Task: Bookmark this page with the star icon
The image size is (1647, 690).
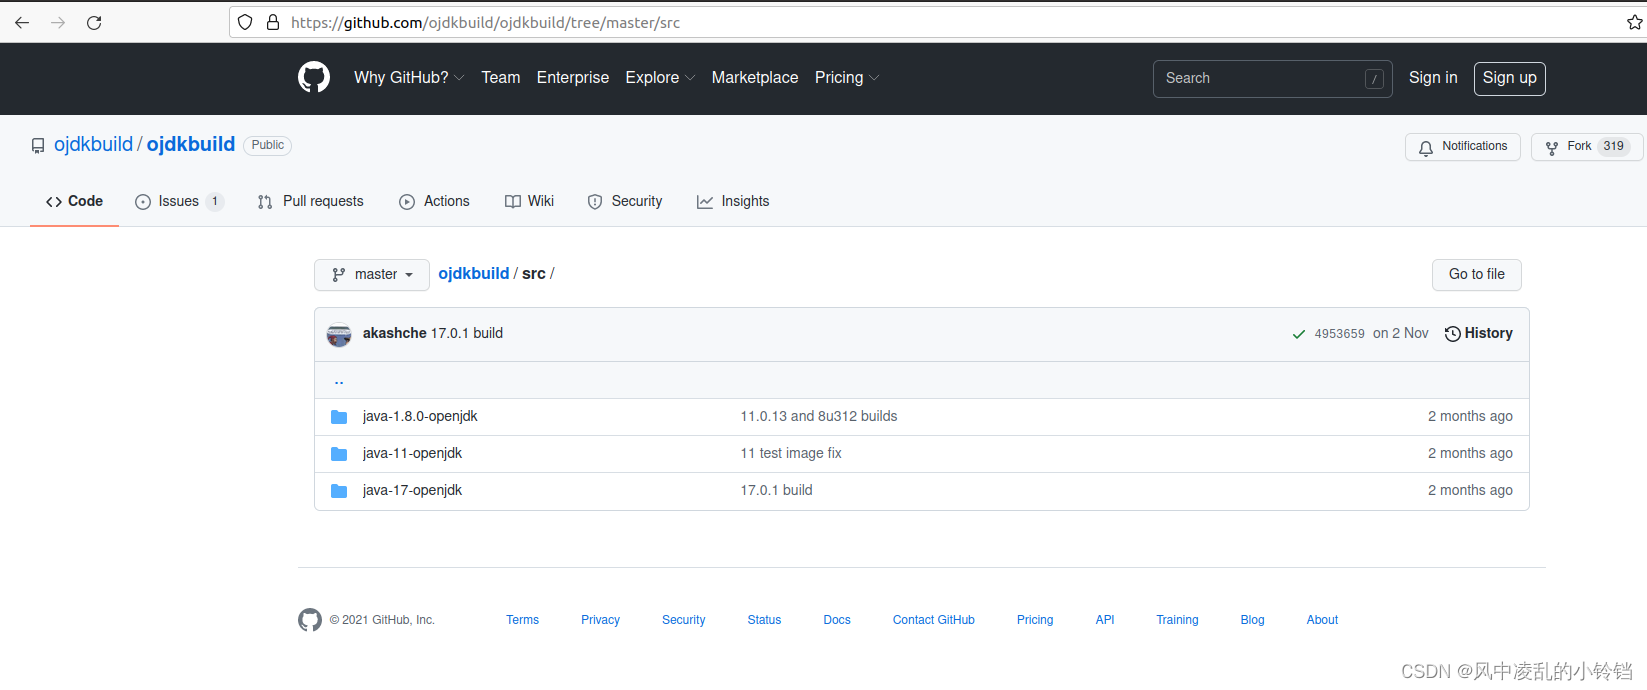Action: [x=1634, y=22]
